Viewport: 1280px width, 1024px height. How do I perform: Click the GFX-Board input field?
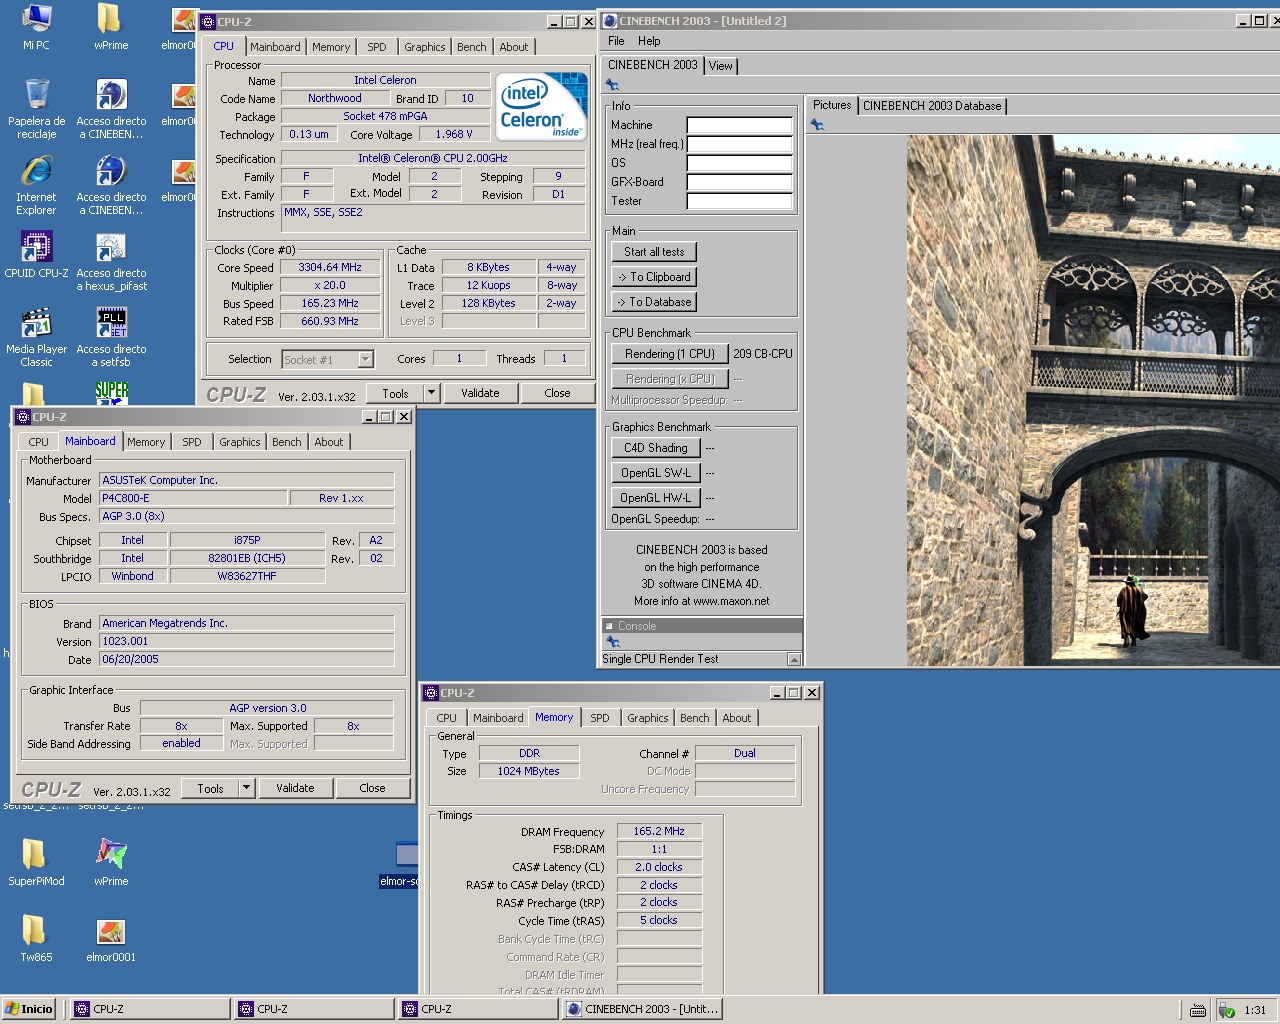[x=739, y=182]
